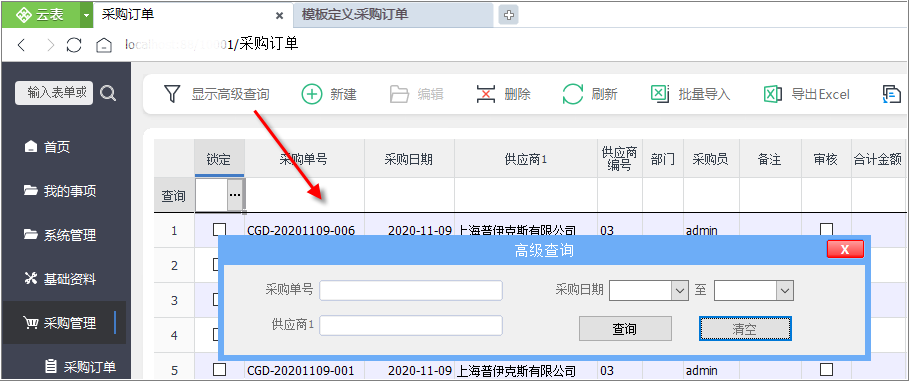This screenshot has height=381, width=909.
Task: Open the 云表 dropdown arrow menu
Action: click(x=86, y=16)
